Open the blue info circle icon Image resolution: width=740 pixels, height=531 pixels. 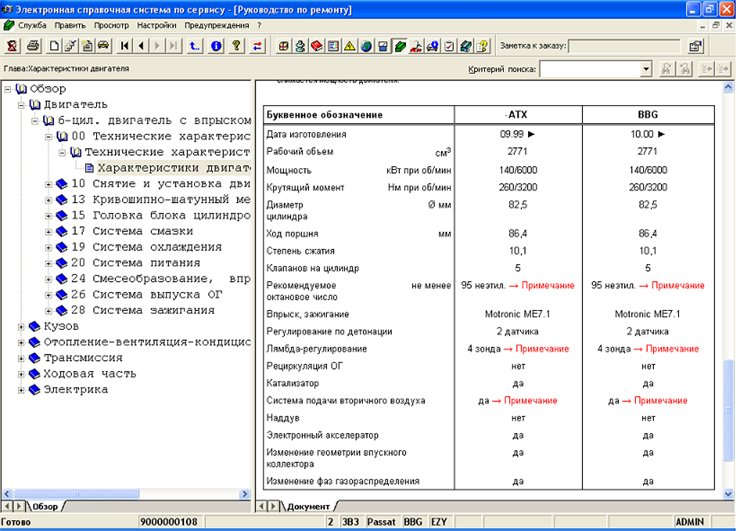(216, 46)
